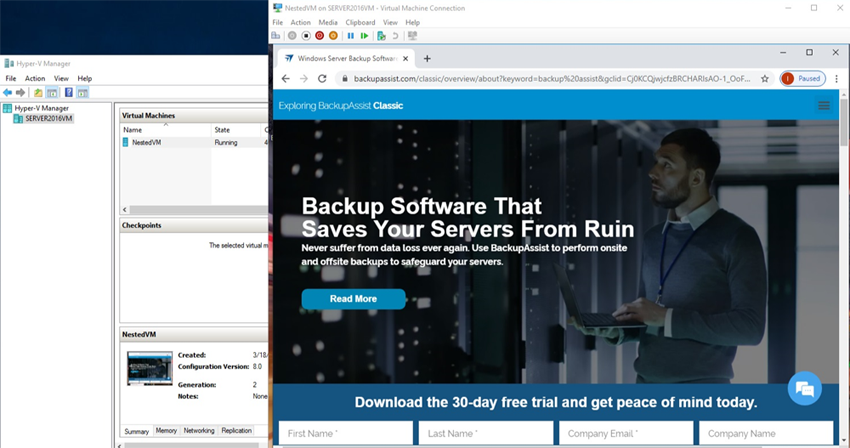850x448 pixels.
Task: Bookmark this page with the star icon
Action: click(764, 79)
